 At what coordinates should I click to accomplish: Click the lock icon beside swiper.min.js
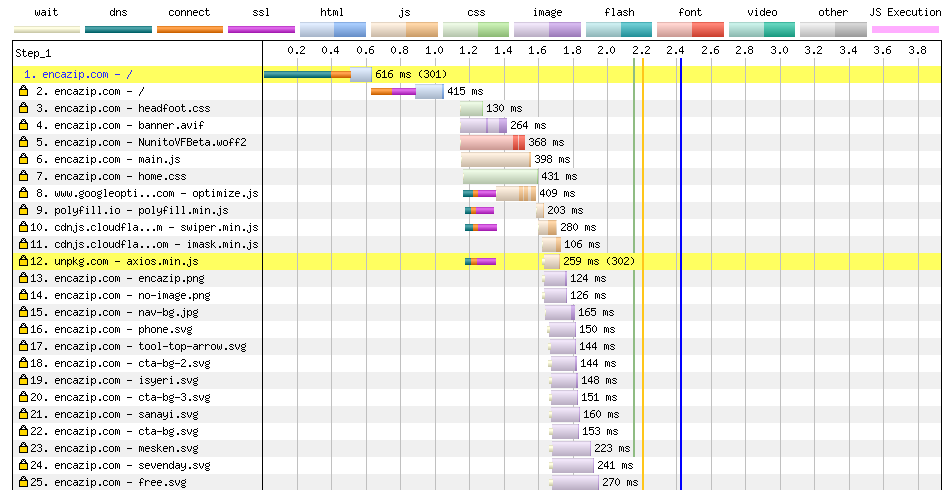point(24,227)
